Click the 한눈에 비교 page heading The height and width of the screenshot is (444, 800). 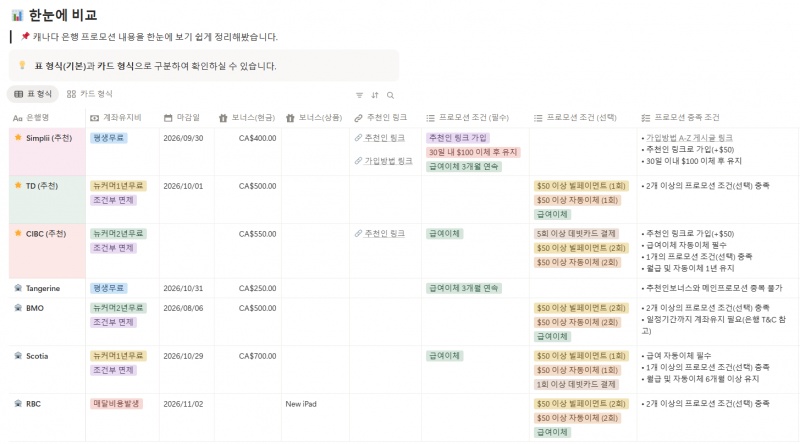coord(63,15)
